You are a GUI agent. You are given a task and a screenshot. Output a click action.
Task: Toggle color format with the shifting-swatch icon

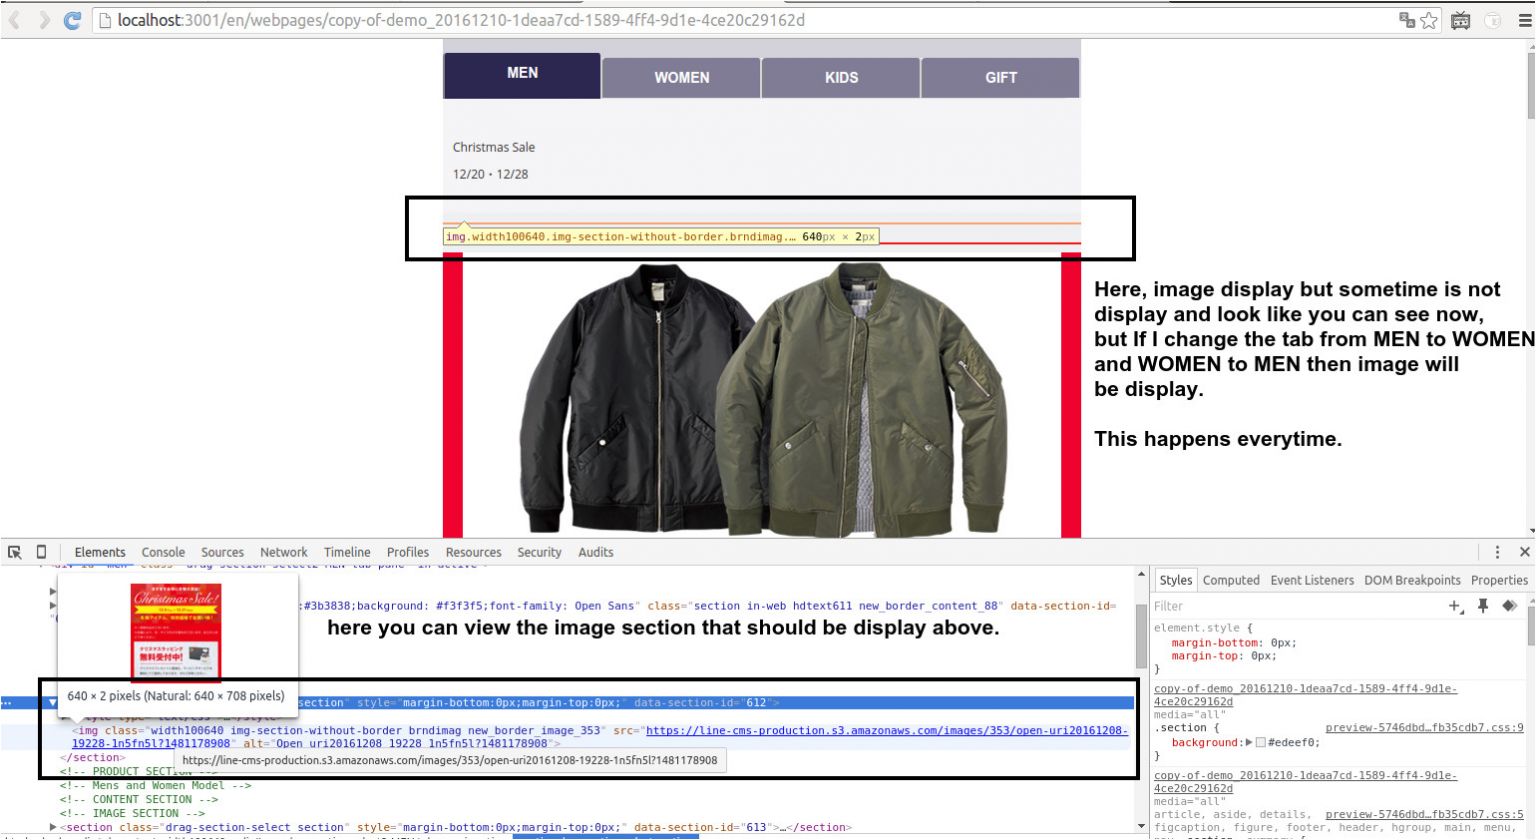coord(1509,605)
